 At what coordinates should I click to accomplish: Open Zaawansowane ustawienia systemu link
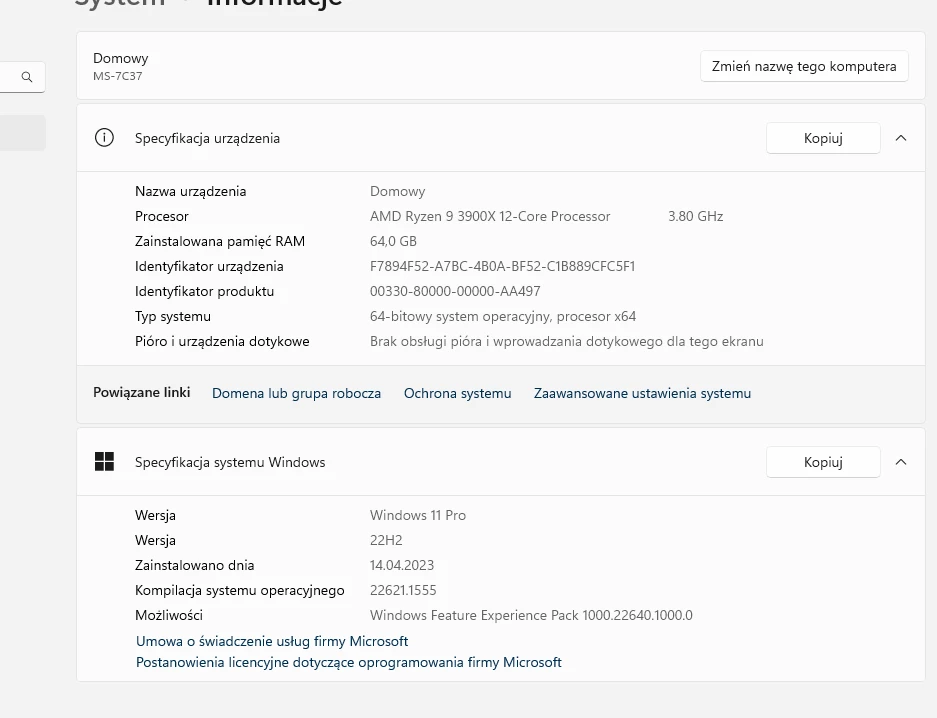pos(642,393)
